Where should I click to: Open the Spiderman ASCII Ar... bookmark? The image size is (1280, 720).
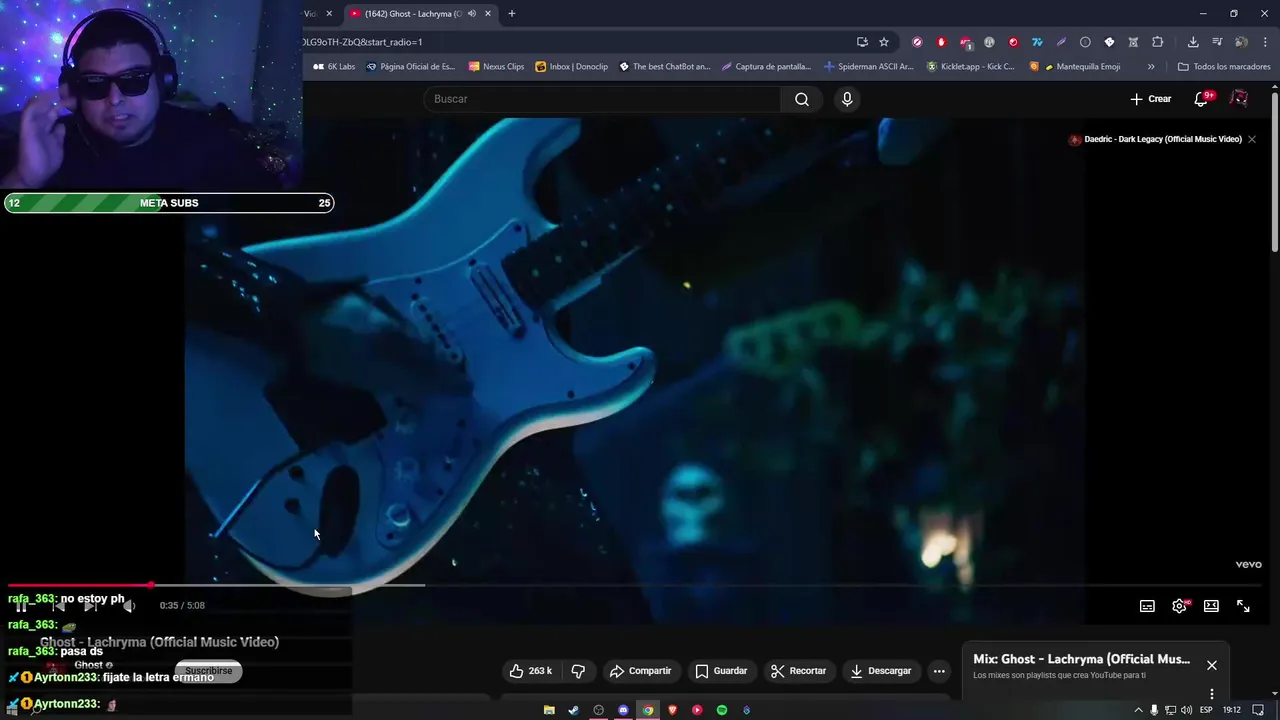[869, 66]
